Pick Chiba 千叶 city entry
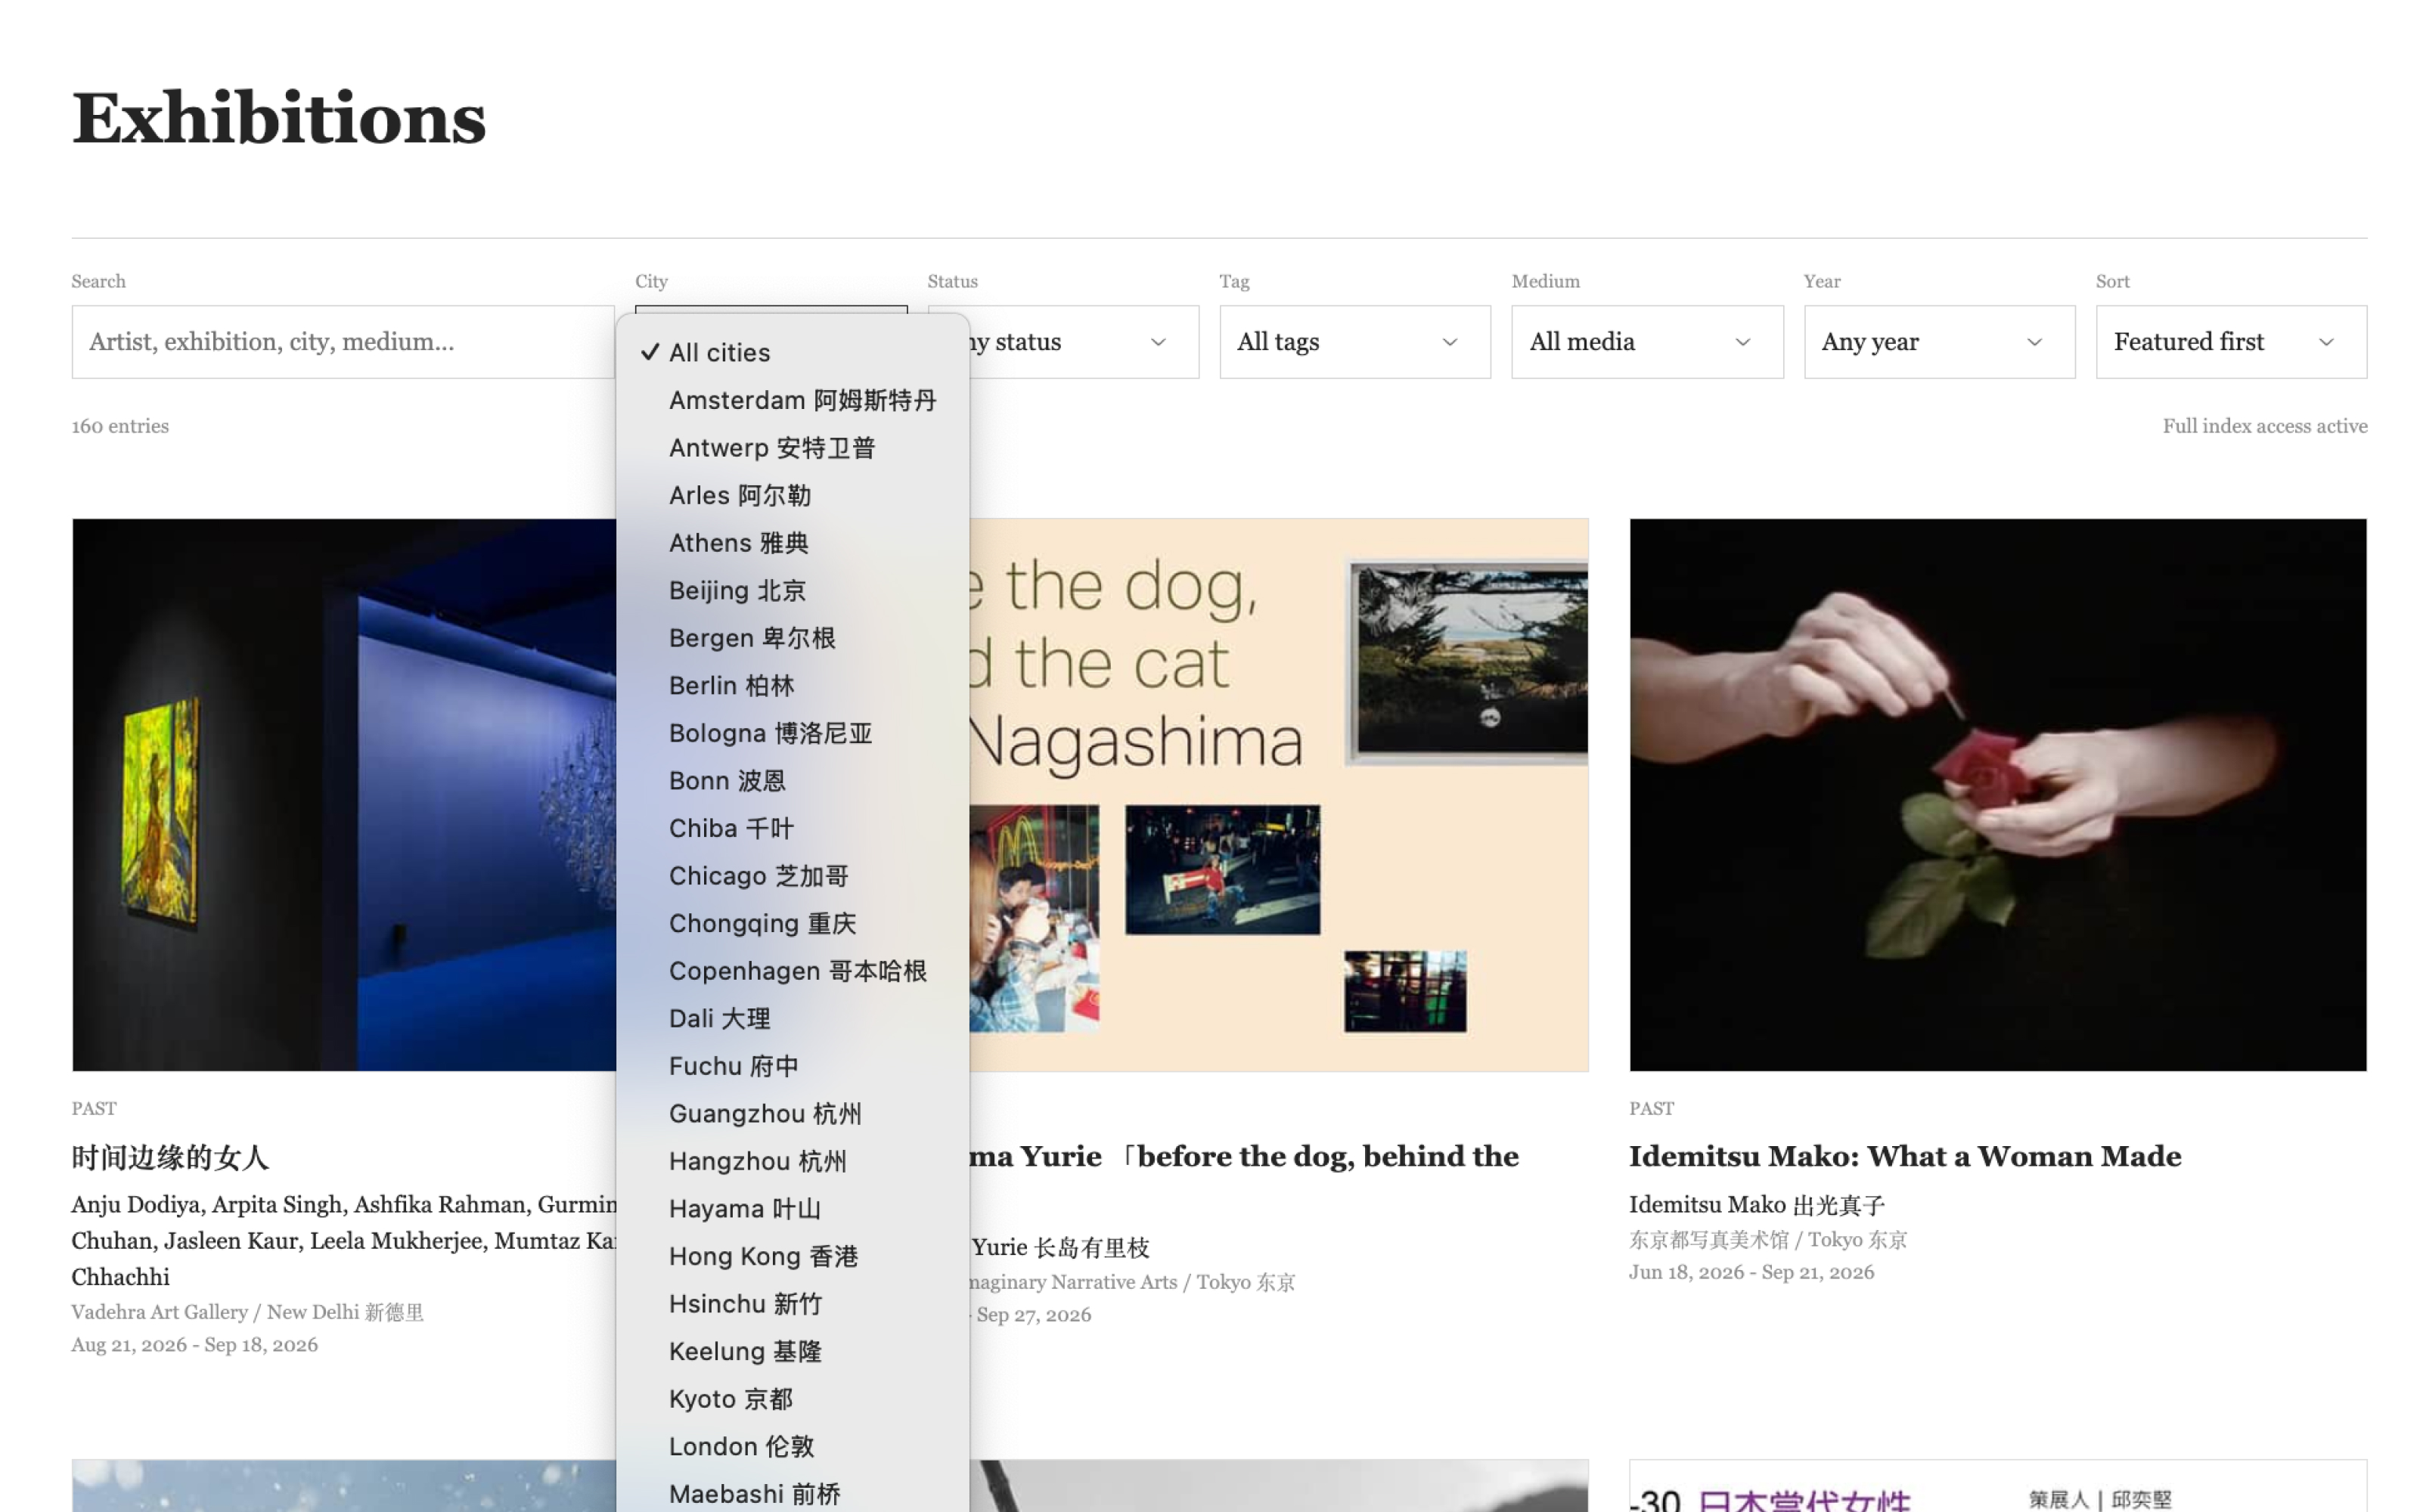This screenshot has height=1512, width=2420. coord(792,828)
